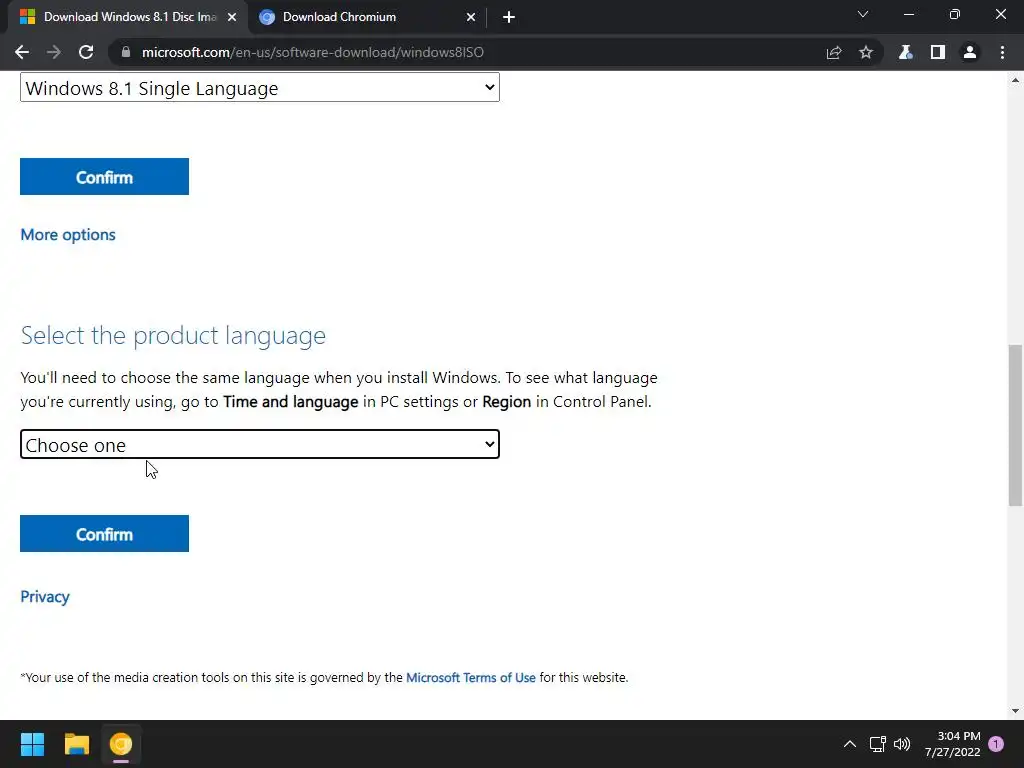
Task: Open the More options link
Action: (x=68, y=234)
